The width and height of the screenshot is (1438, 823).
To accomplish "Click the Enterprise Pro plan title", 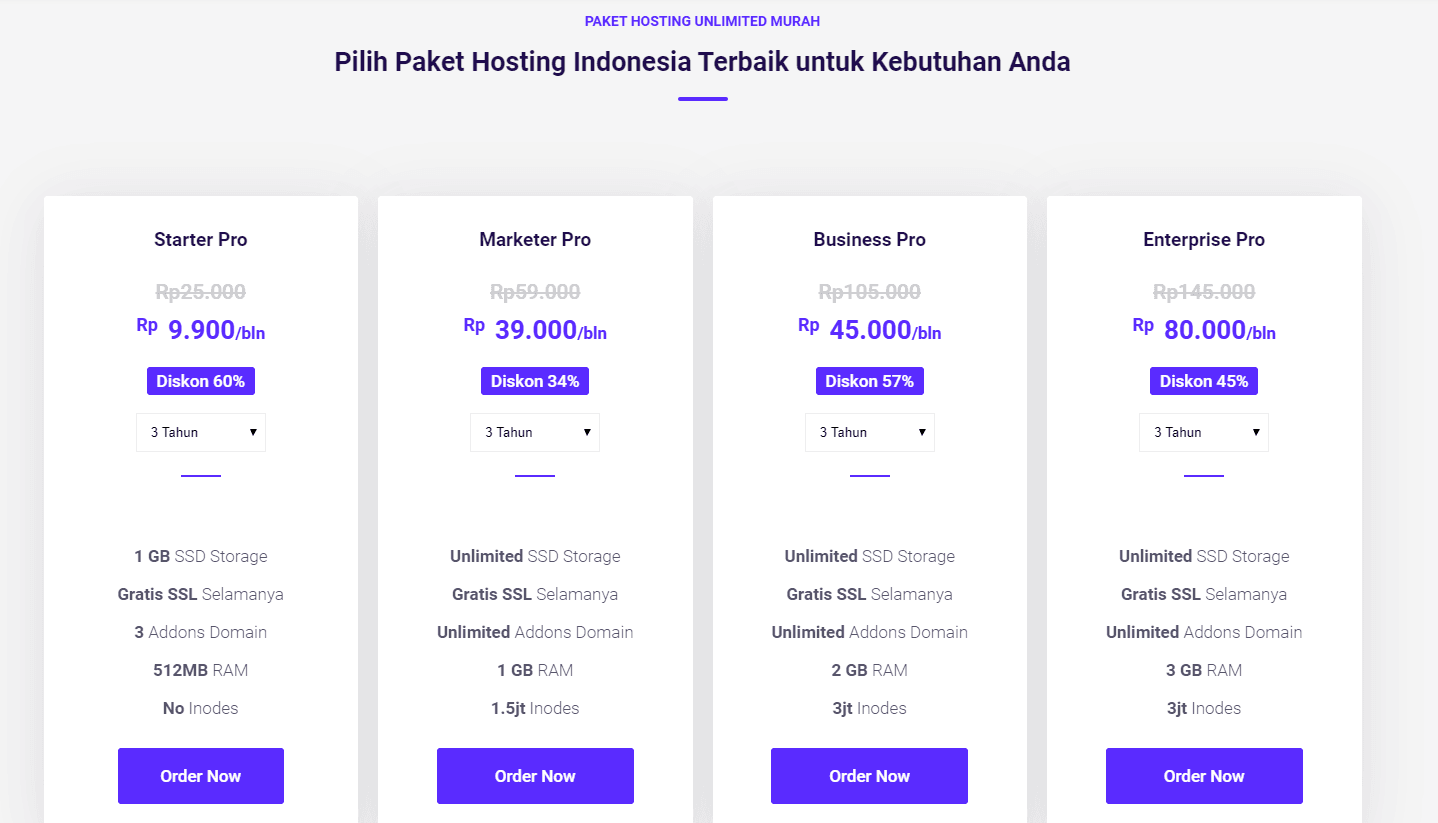I will tap(1204, 240).
